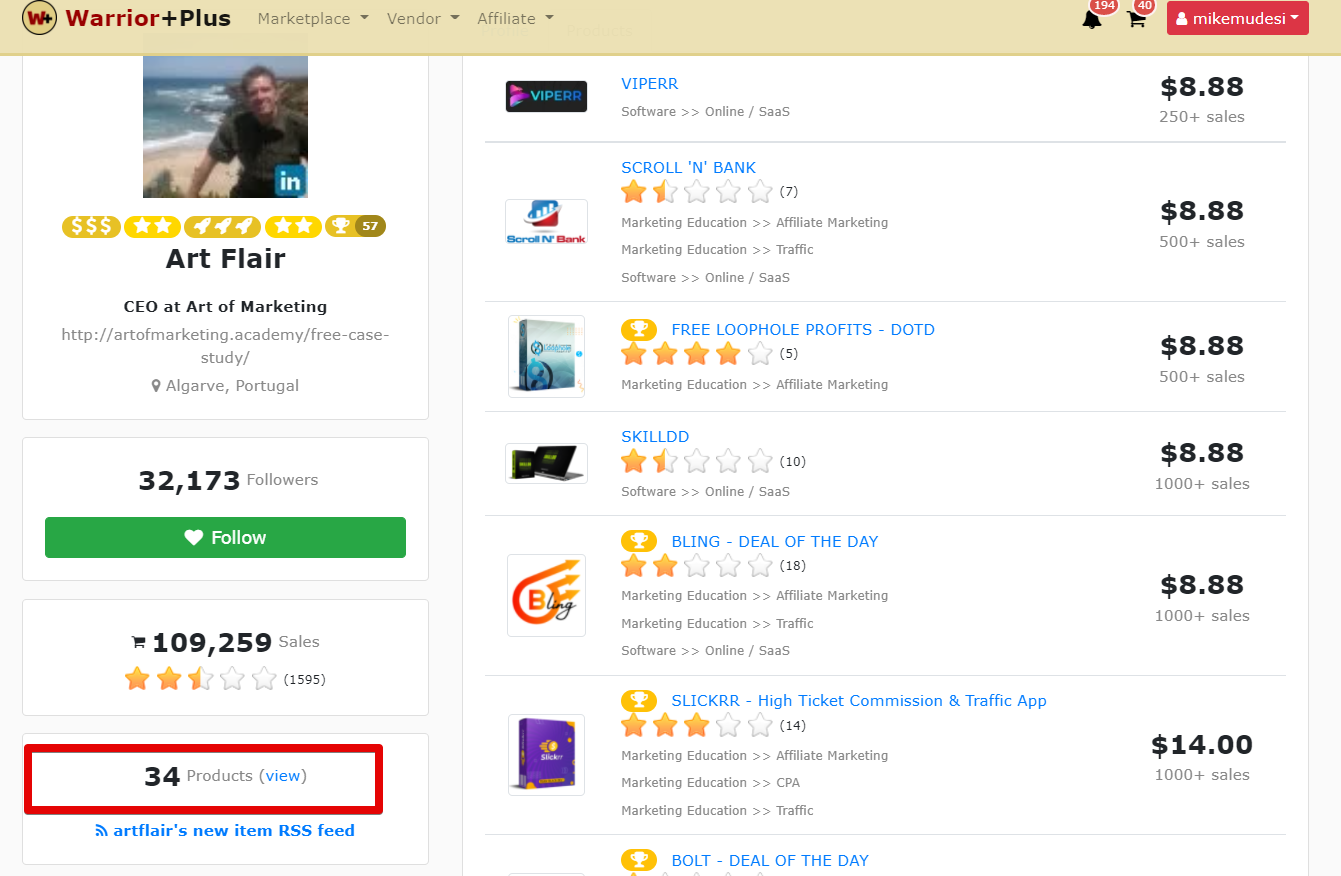Open FREE LOOPHOLE PROFITS - DOTD link
Screen dimensions: 1341x876
tap(803, 330)
